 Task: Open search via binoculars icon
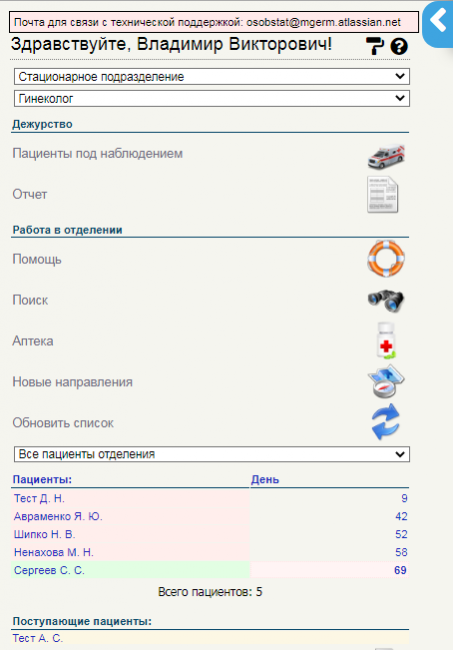tap(386, 300)
